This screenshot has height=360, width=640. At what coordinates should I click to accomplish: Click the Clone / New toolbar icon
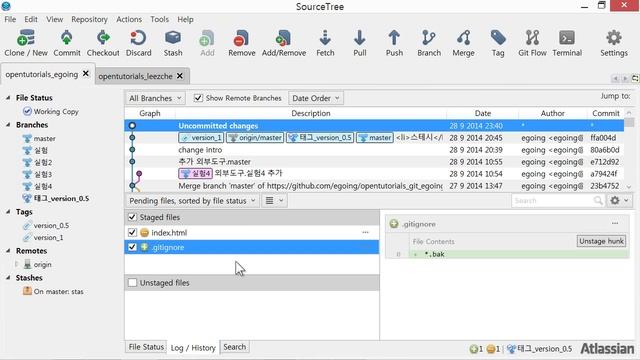click(x=26, y=38)
